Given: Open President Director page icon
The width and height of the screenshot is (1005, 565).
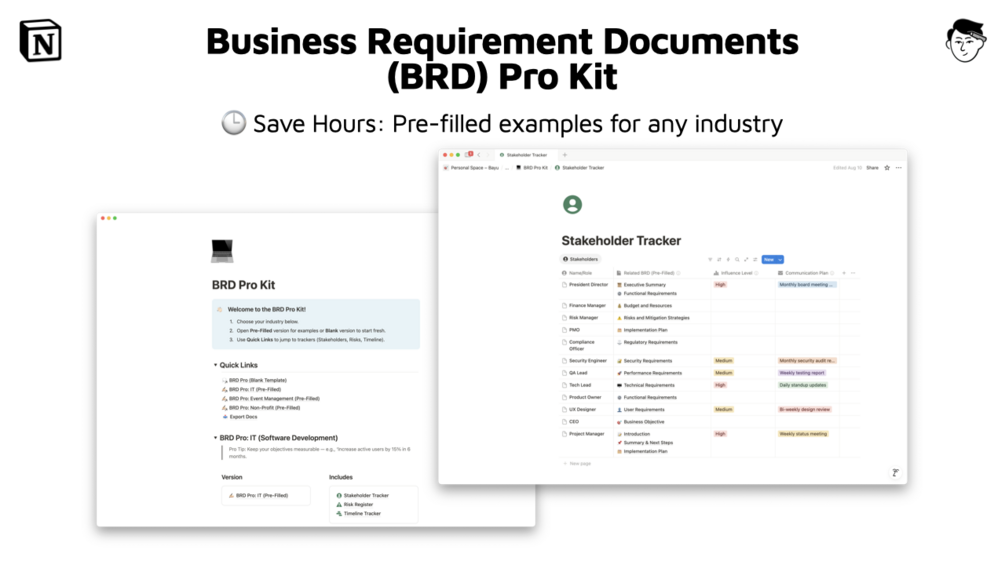Looking at the screenshot, I should pos(565,284).
